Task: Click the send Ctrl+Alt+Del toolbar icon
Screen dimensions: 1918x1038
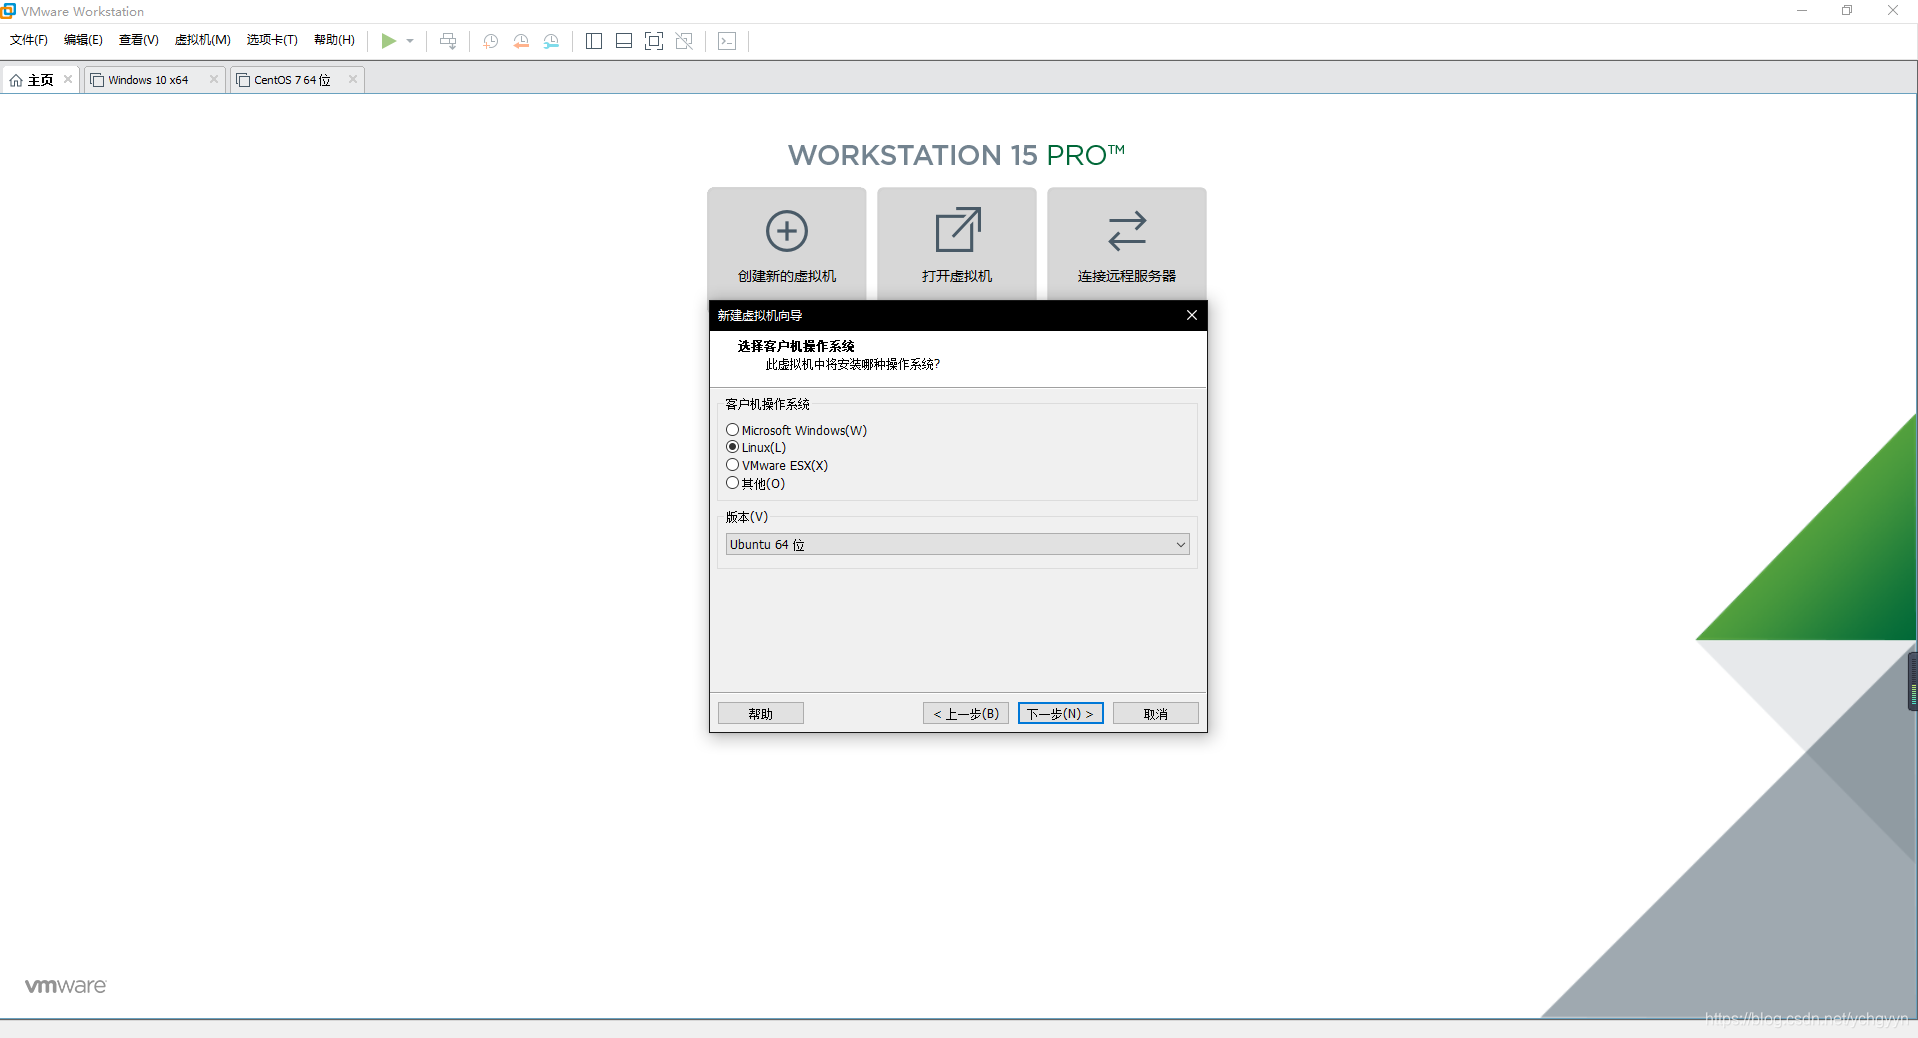Action: tap(448, 41)
